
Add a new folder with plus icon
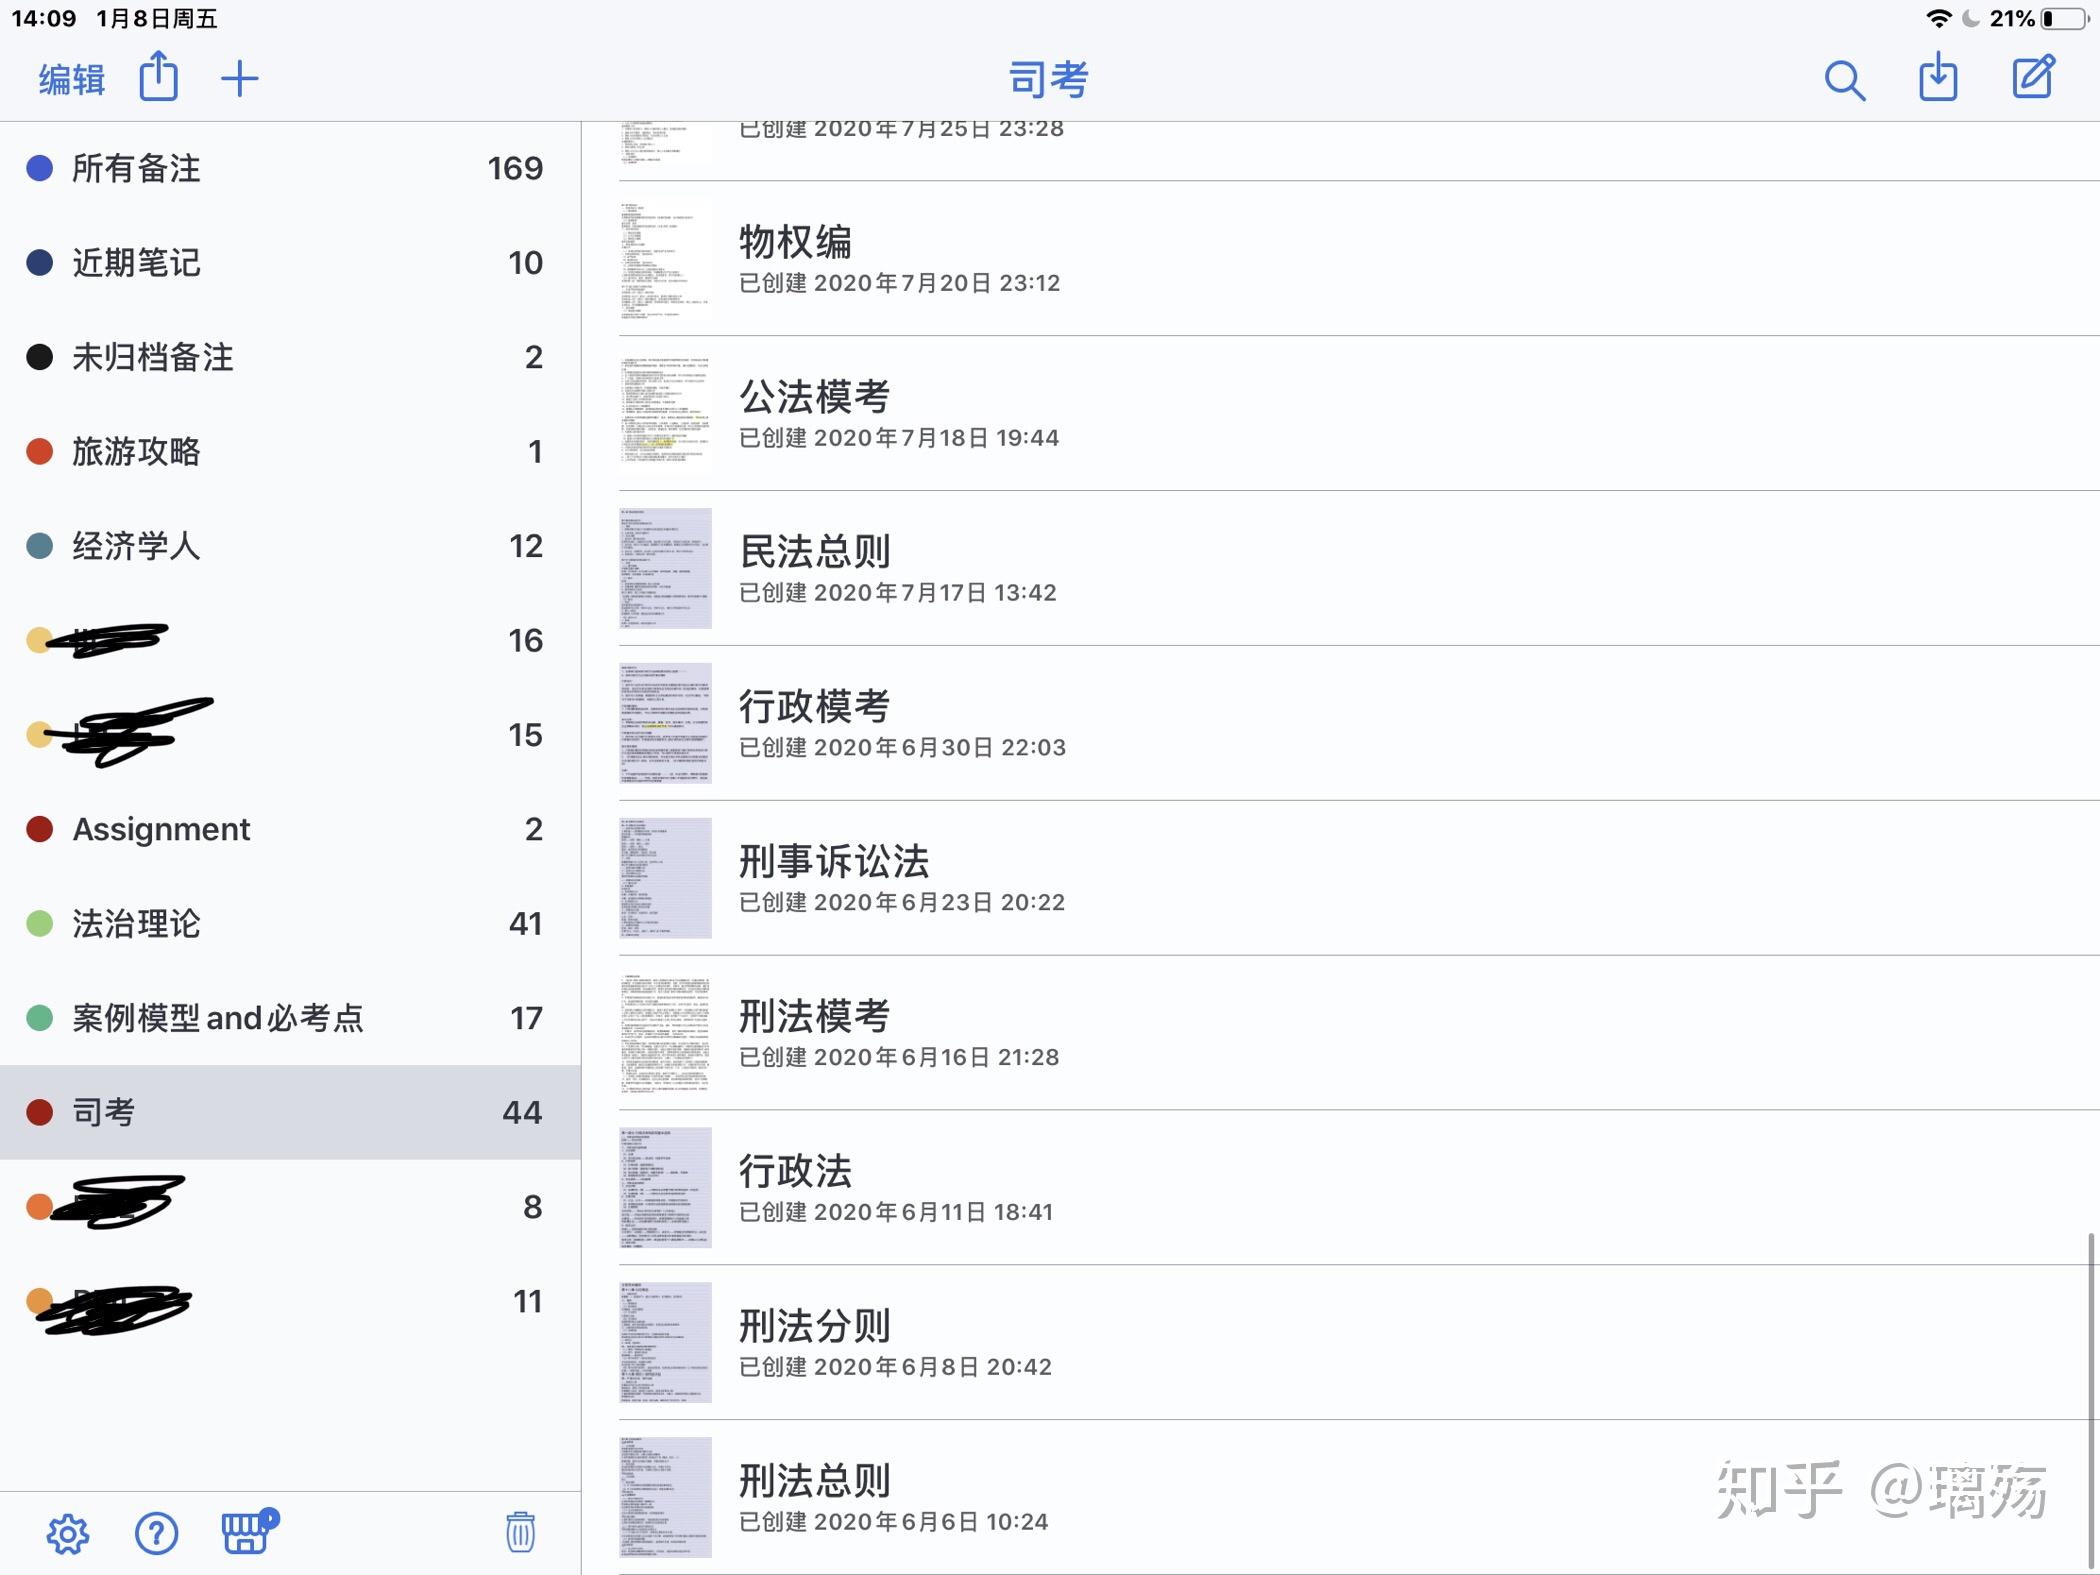tap(239, 79)
